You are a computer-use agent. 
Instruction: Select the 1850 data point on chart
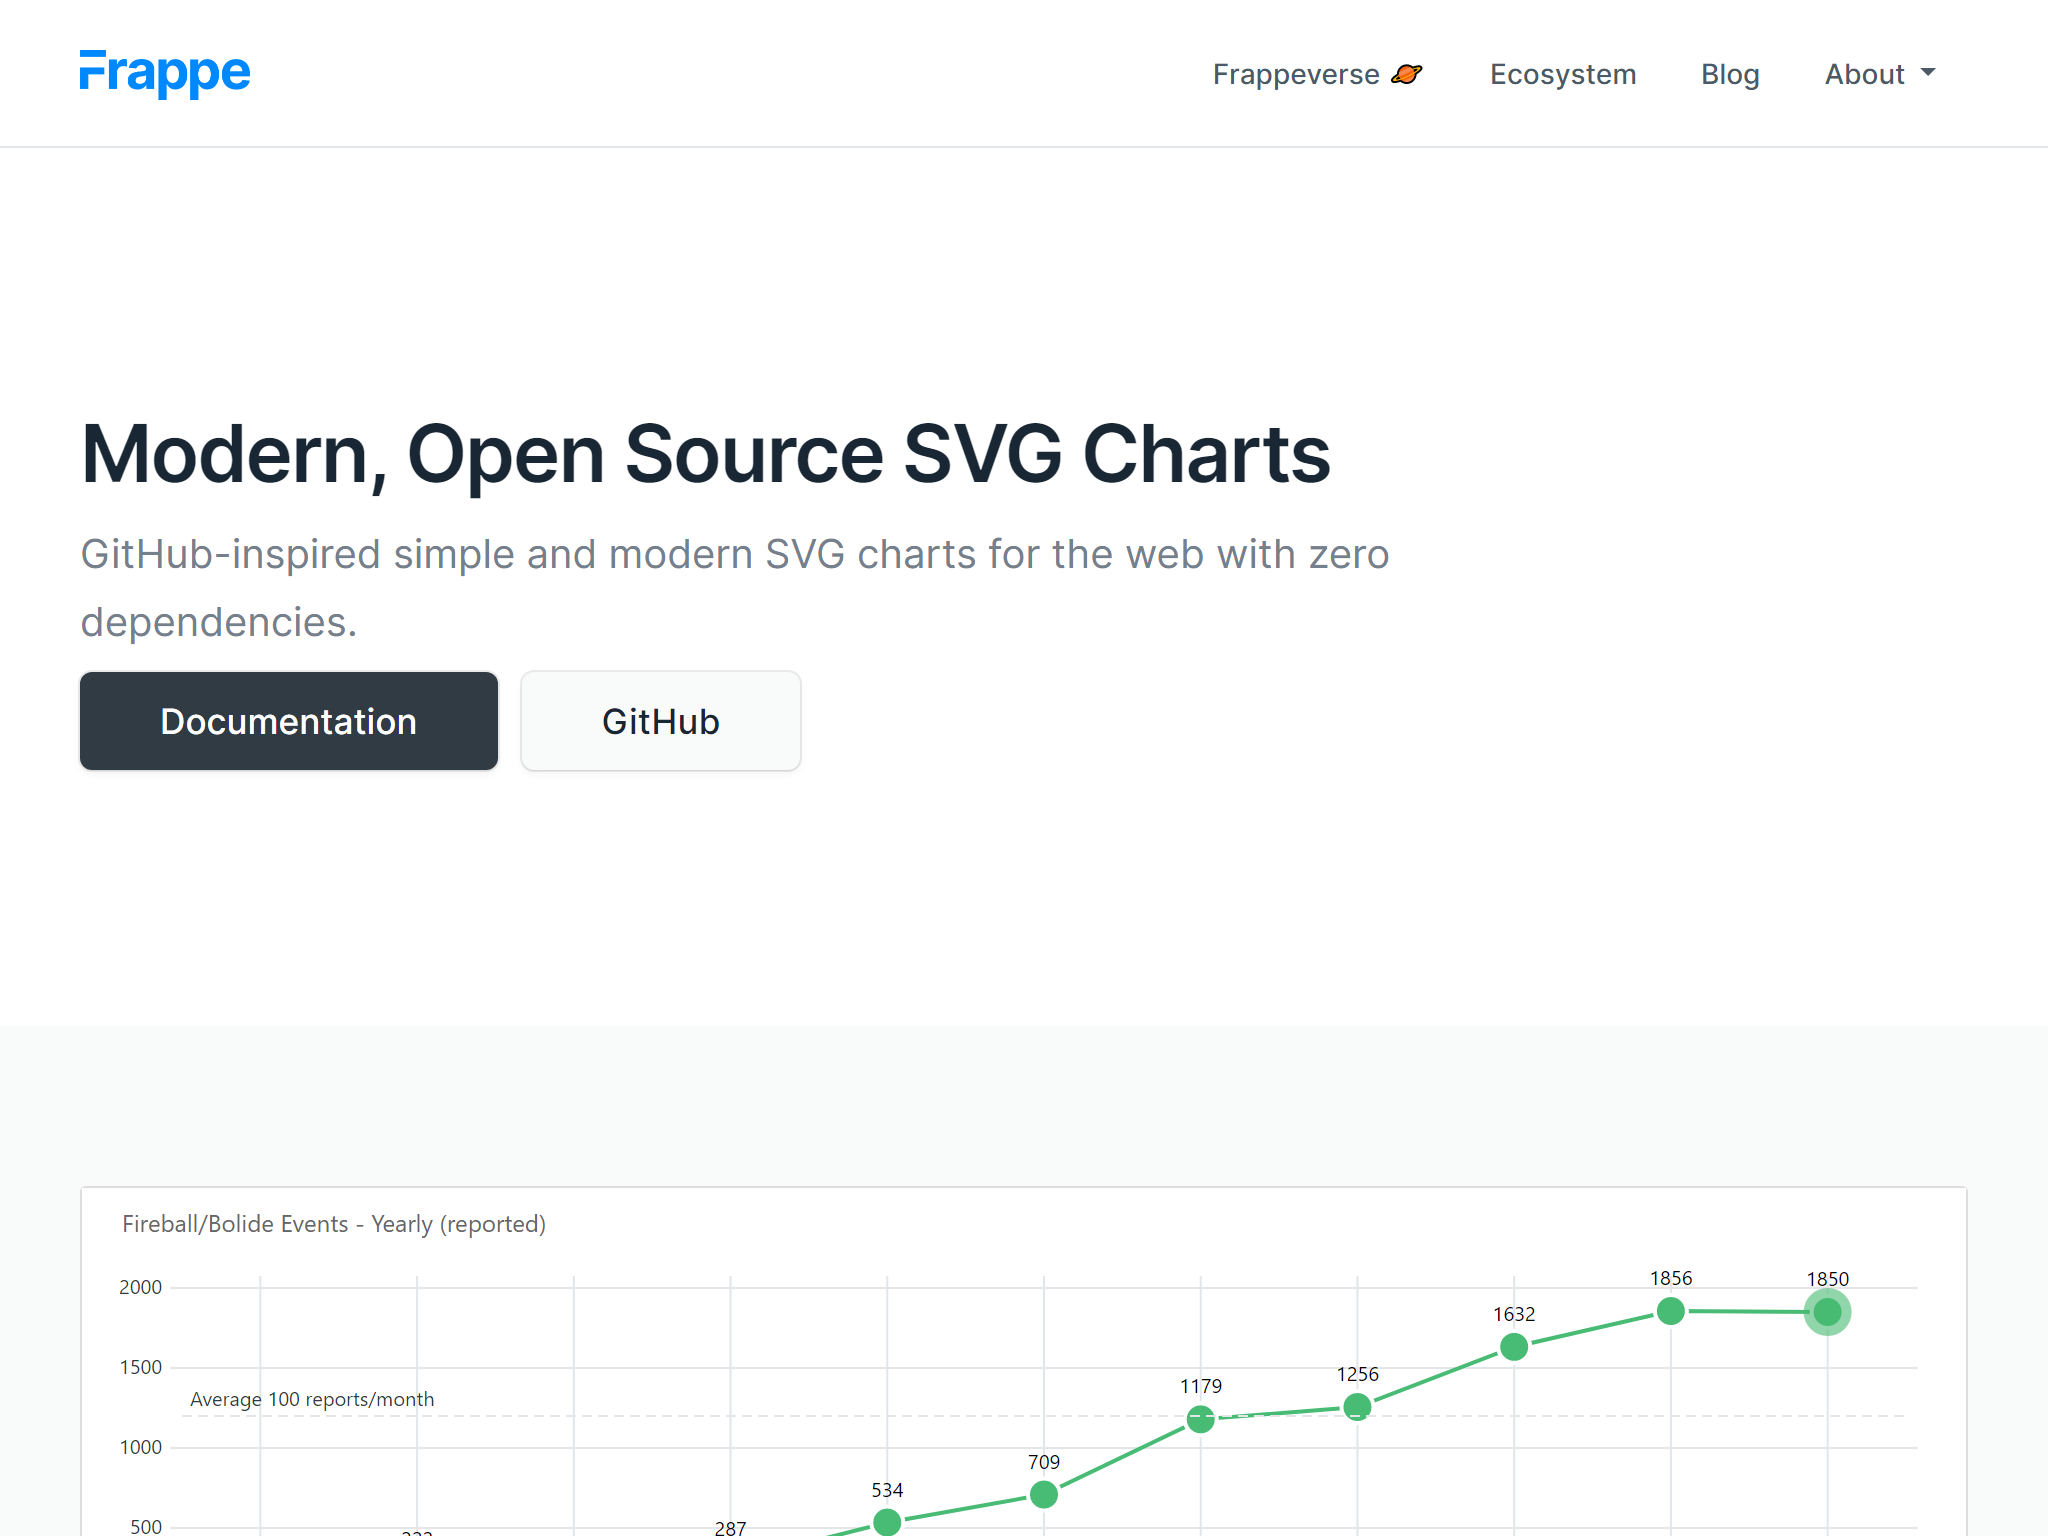pos(1827,1312)
